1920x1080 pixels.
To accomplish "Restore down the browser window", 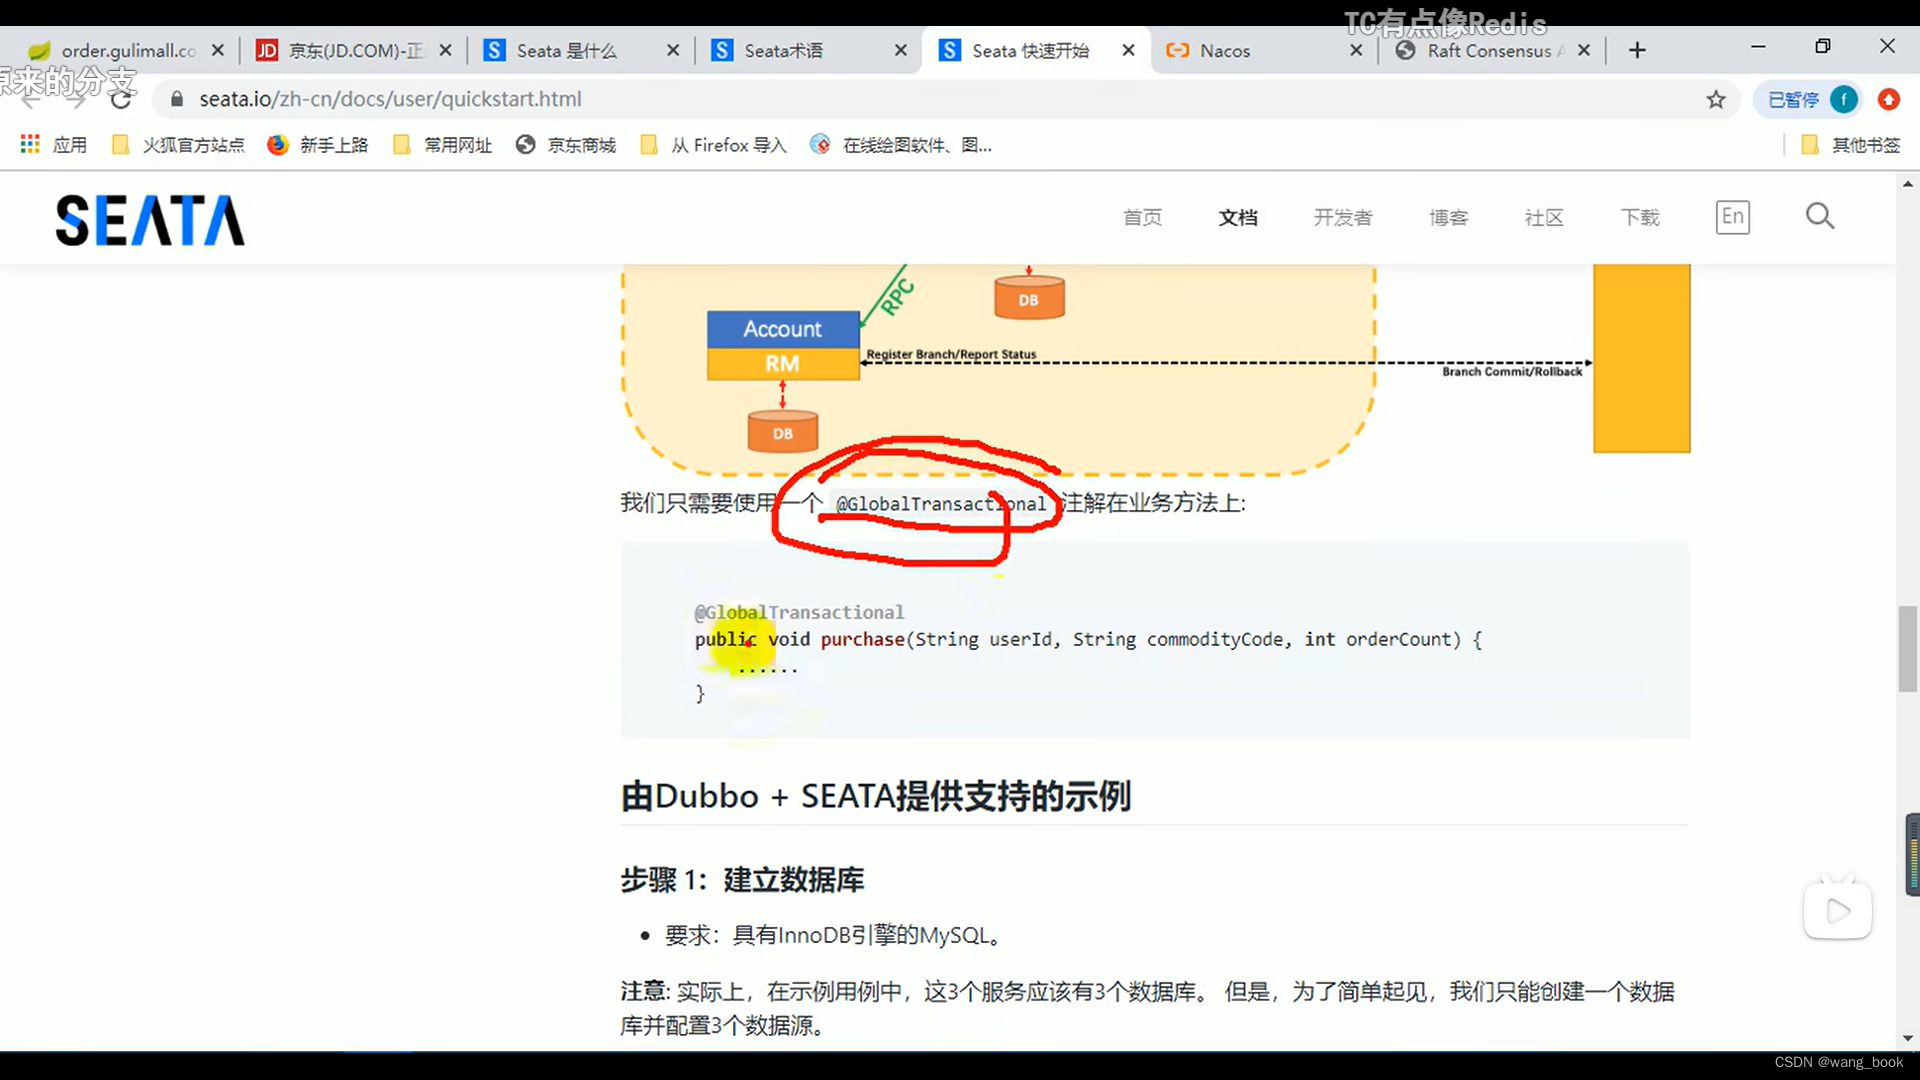I will (x=1823, y=47).
